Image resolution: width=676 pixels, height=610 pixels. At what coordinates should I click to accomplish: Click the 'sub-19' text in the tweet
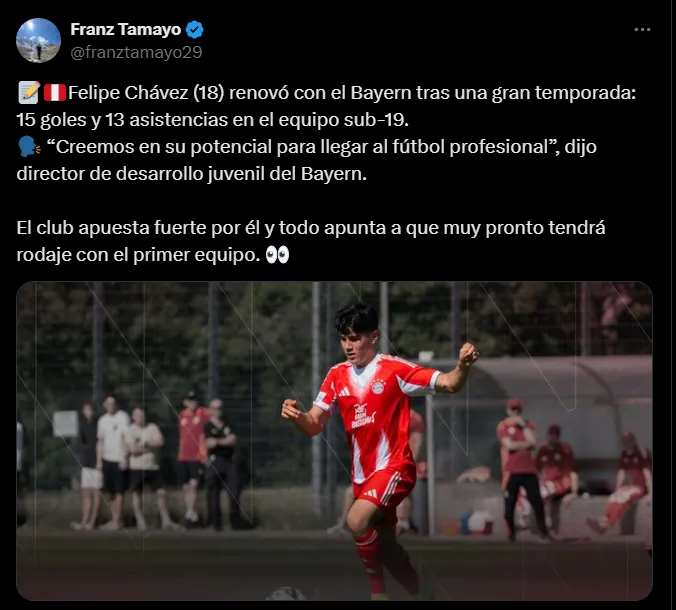point(375,120)
